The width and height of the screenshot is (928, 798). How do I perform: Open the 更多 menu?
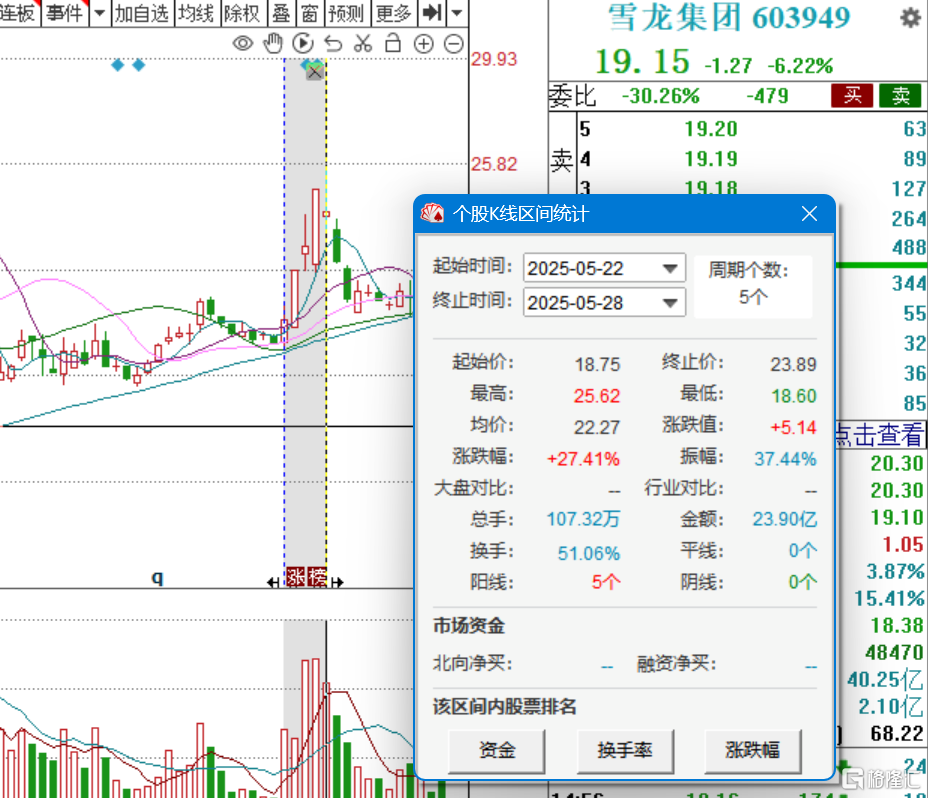(x=394, y=12)
